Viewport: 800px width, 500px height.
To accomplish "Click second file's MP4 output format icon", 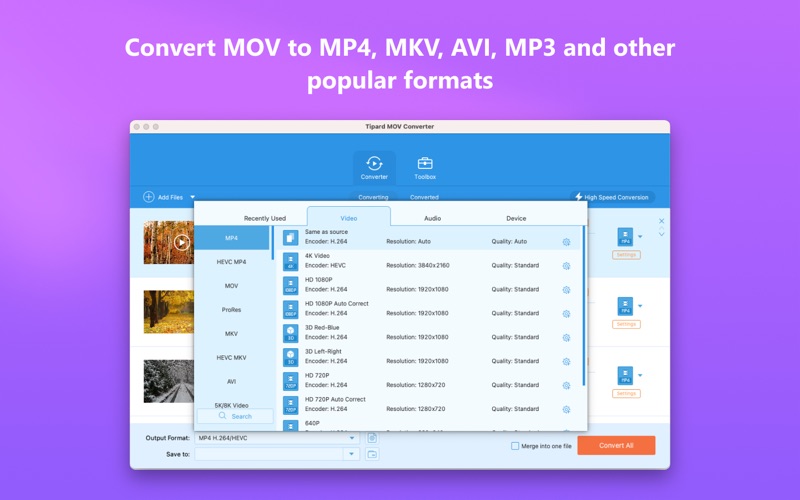I will (x=625, y=306).
